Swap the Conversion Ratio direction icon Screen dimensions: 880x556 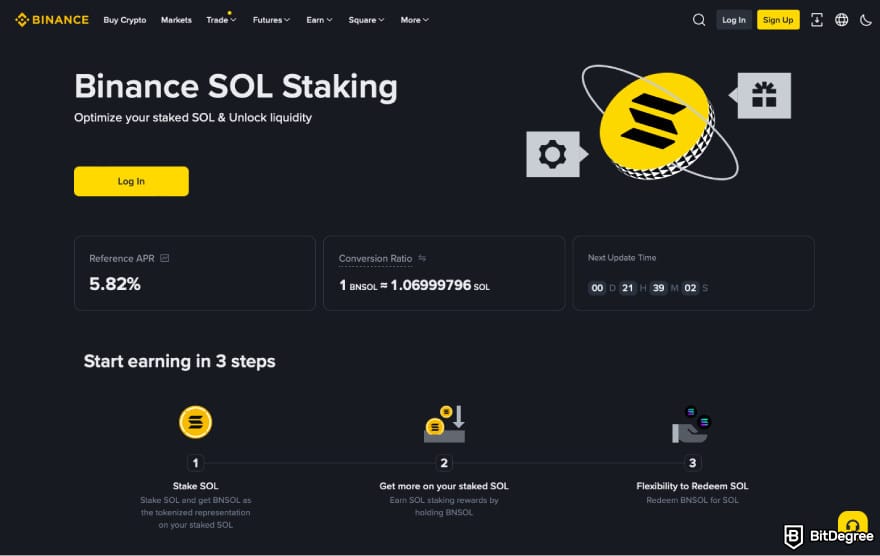click(x=422, y=258)
